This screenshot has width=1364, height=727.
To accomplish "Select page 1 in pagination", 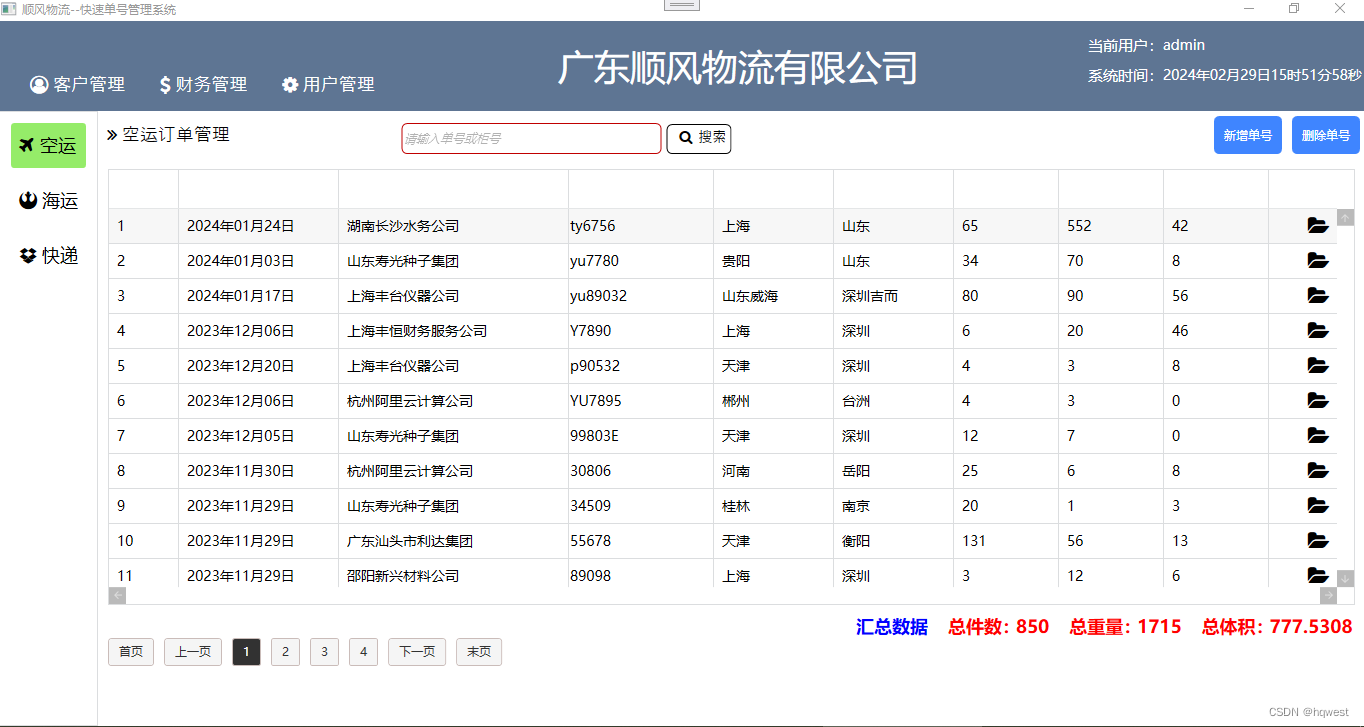I will pyautogui.click(x=247, y=652).
